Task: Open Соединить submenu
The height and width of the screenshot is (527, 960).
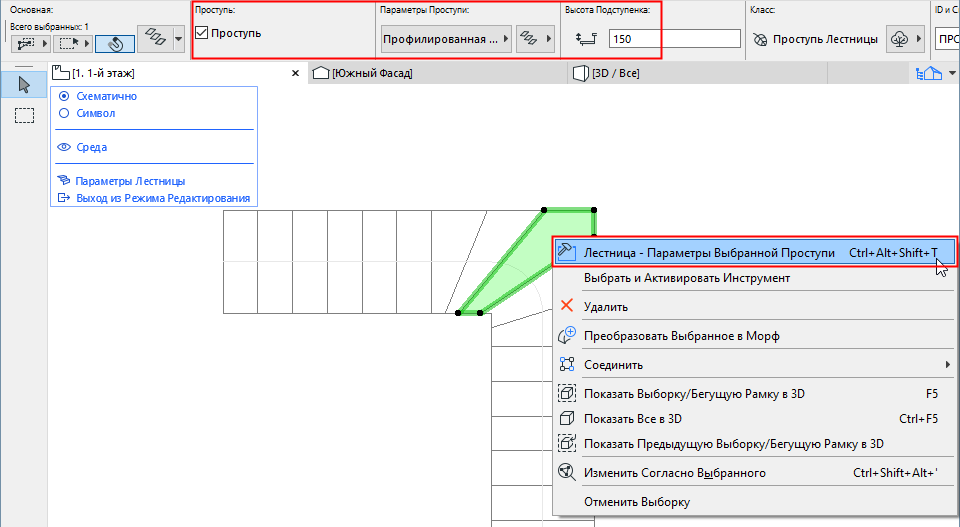Action: point(754,365)
